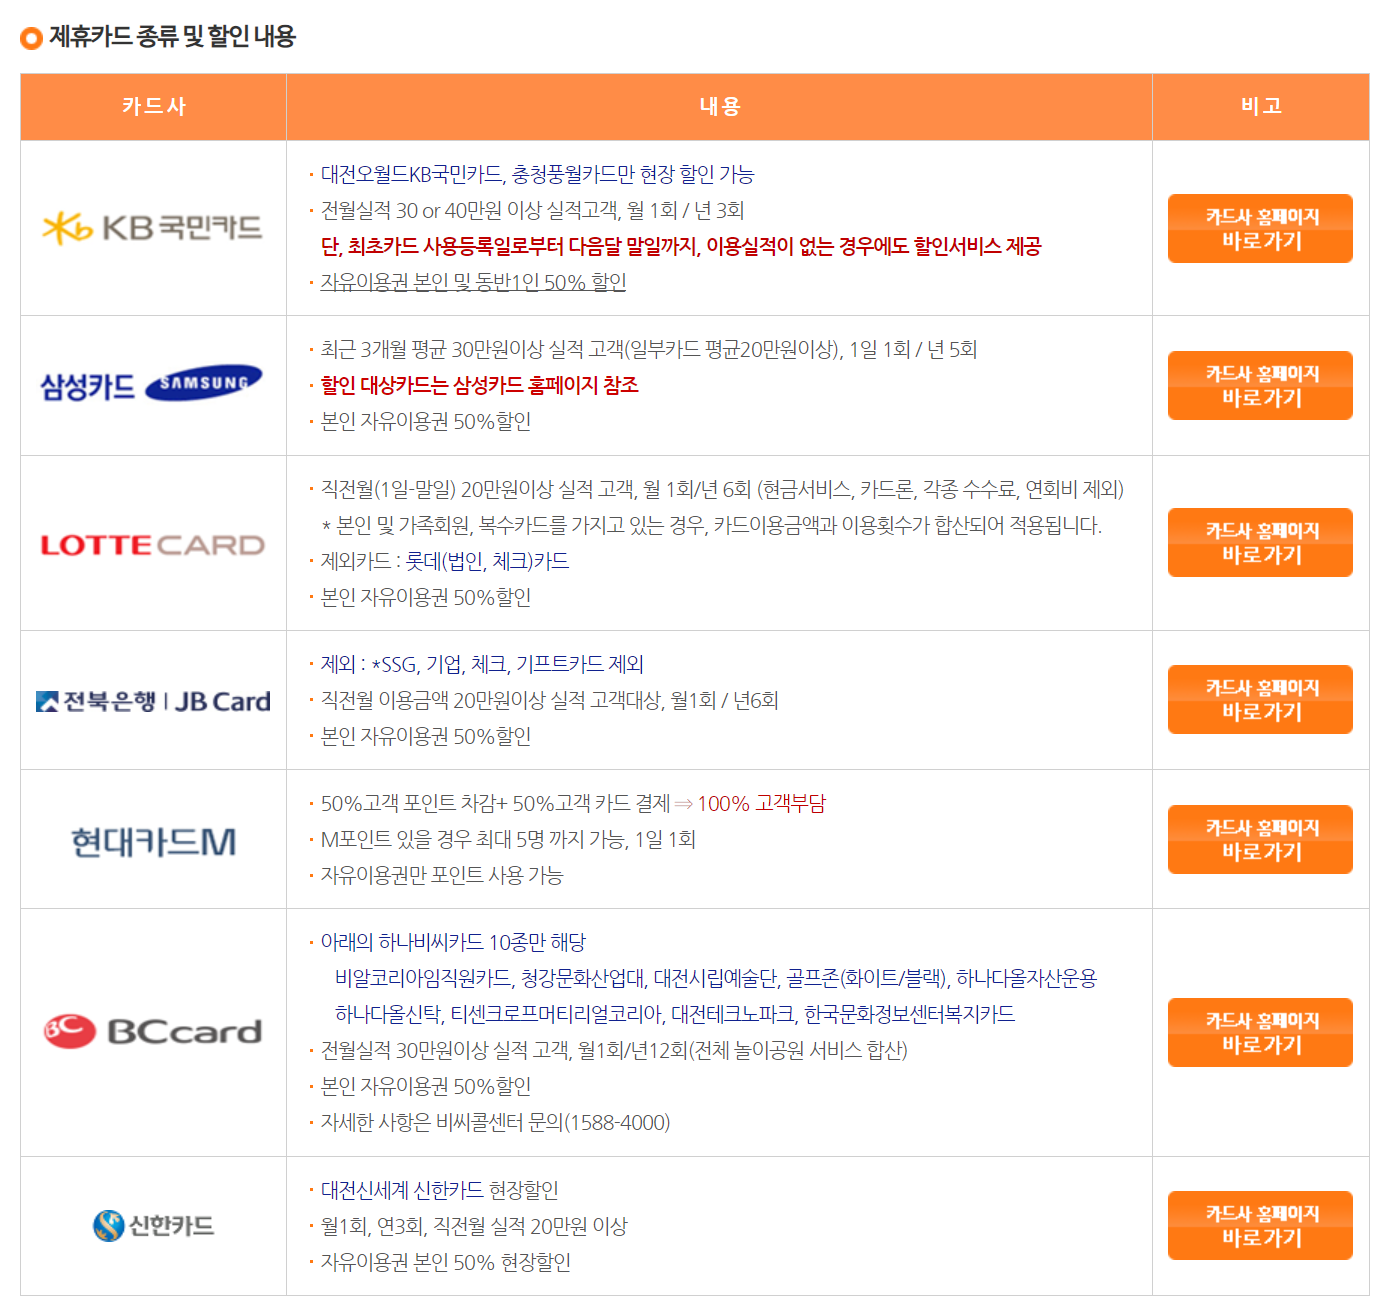The width and height of the screenshot is (1381, 1309).
Task: Click line 직전월 이용금액 20만원이상 실적 고객대상
Action: (x=549, y=700)
